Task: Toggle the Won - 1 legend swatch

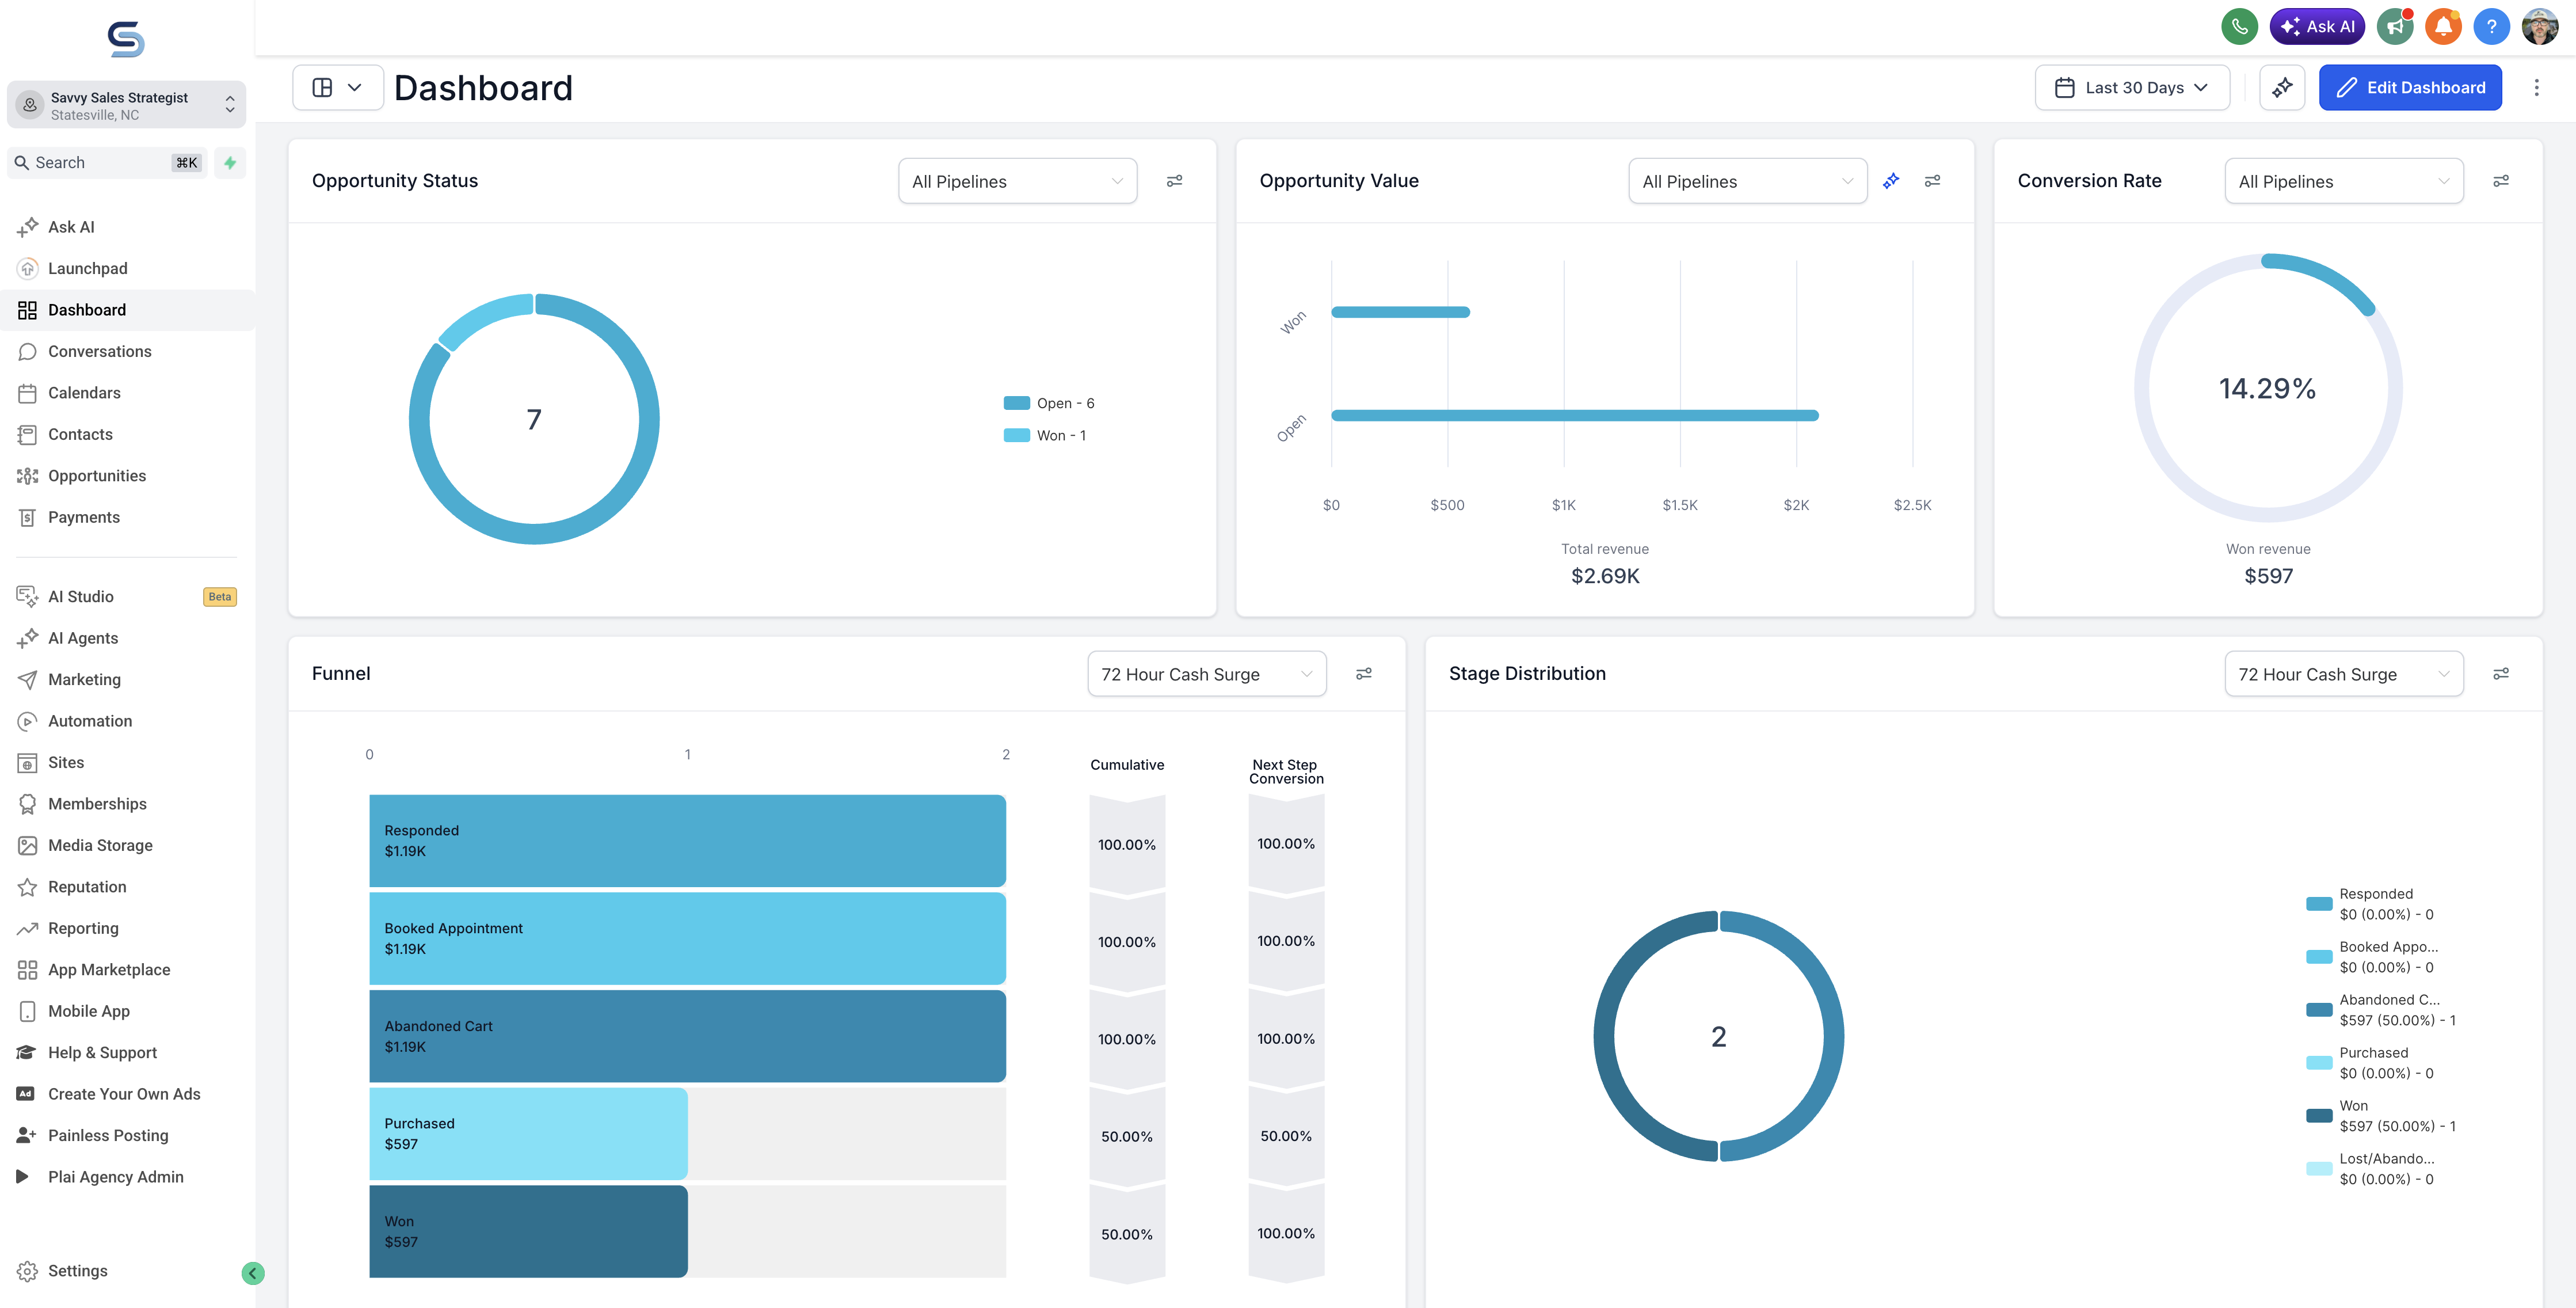Action: [1016, 435]
